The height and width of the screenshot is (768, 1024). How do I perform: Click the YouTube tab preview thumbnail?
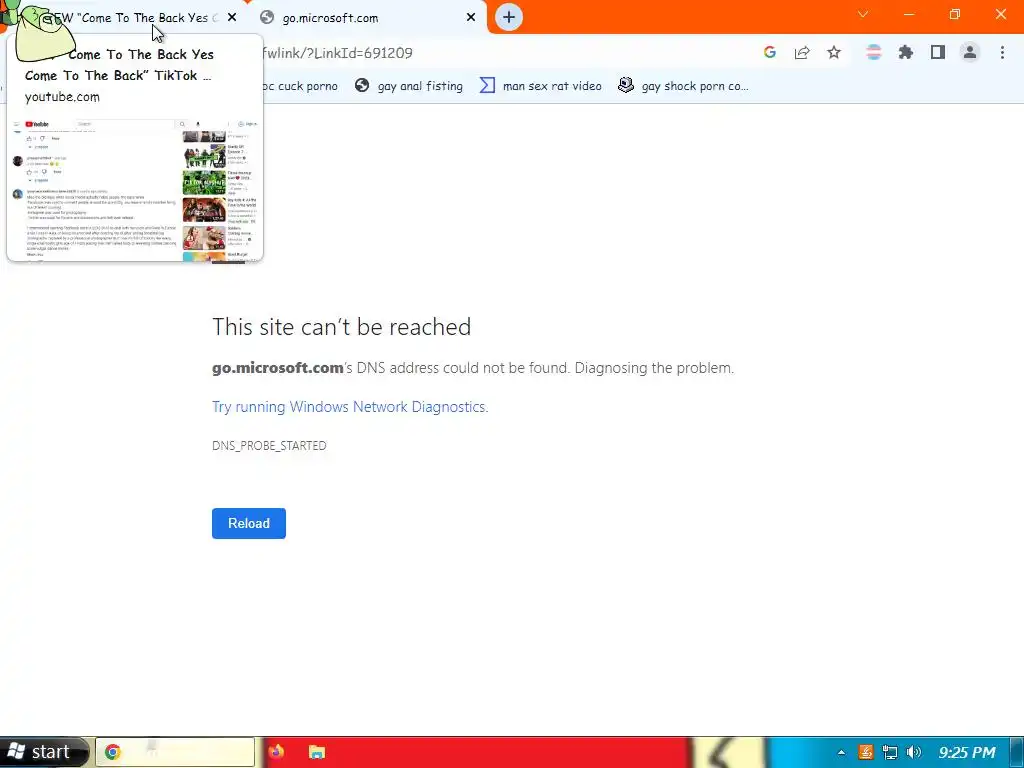click(x=135, y=189)
